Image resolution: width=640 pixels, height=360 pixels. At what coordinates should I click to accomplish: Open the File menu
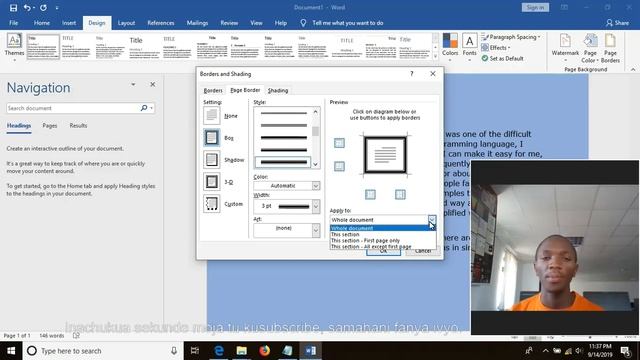point(13,23)
